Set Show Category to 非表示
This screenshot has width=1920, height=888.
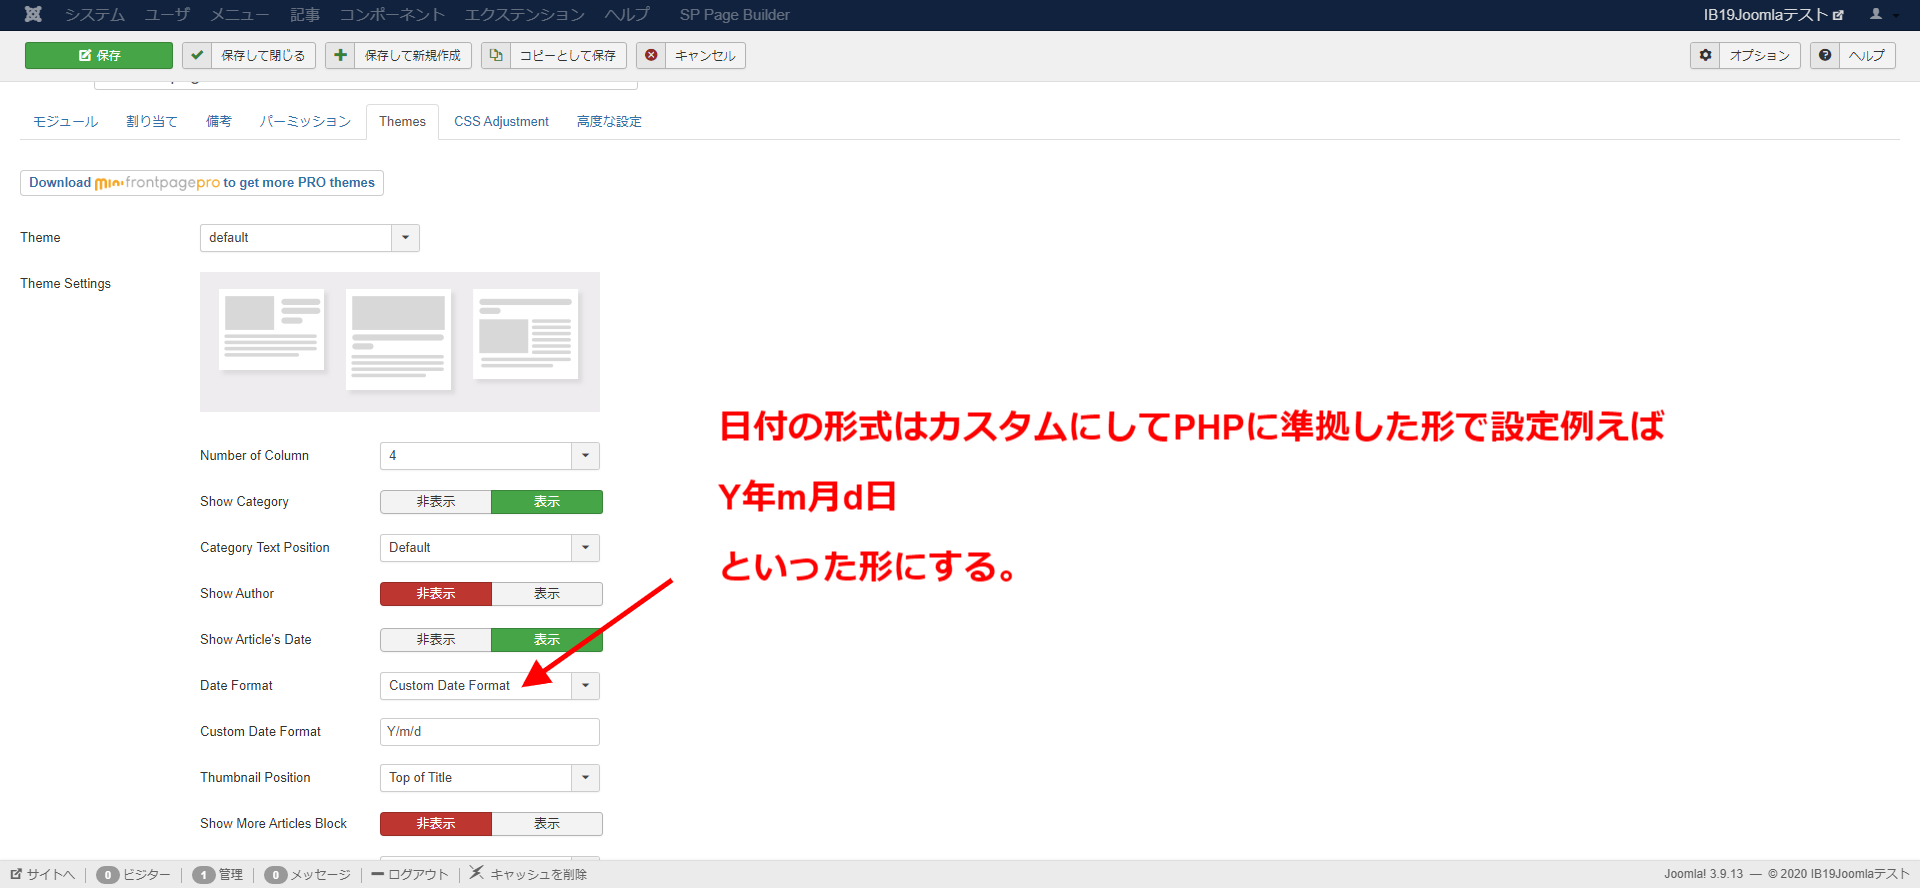click(436, 502)
